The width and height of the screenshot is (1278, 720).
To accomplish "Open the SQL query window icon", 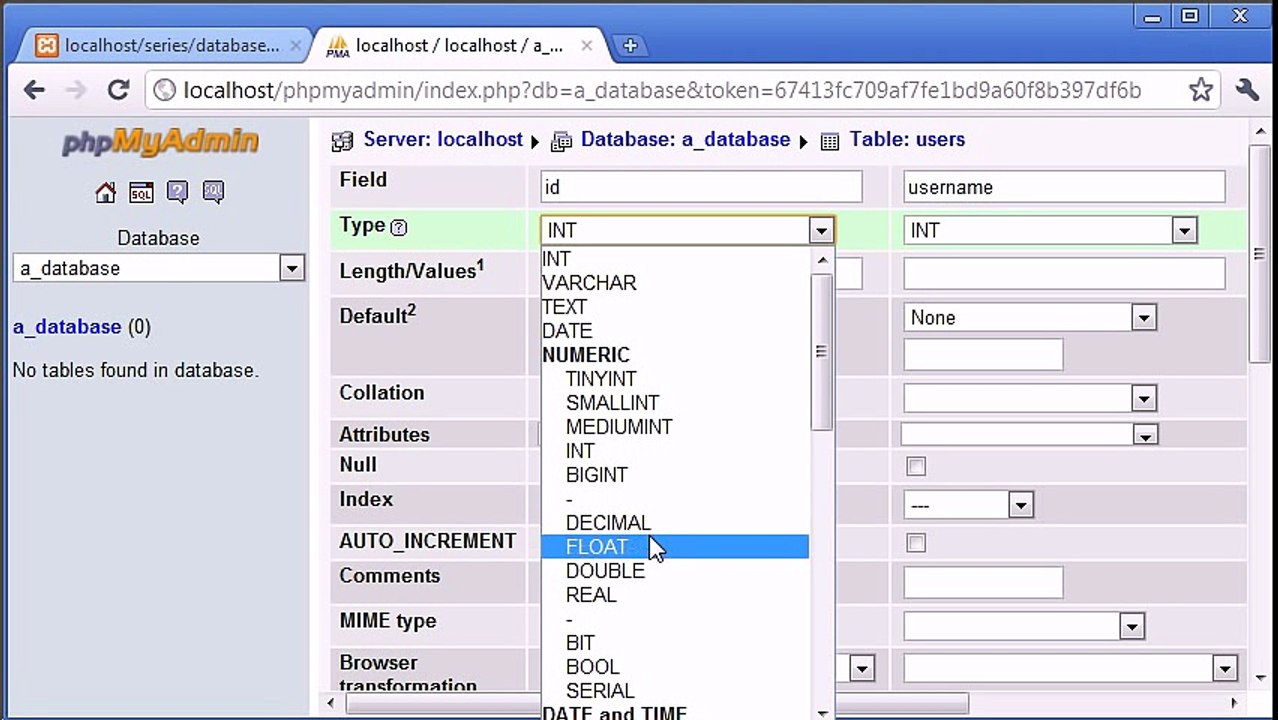I will pyautogui.click(x=141, y=192).
